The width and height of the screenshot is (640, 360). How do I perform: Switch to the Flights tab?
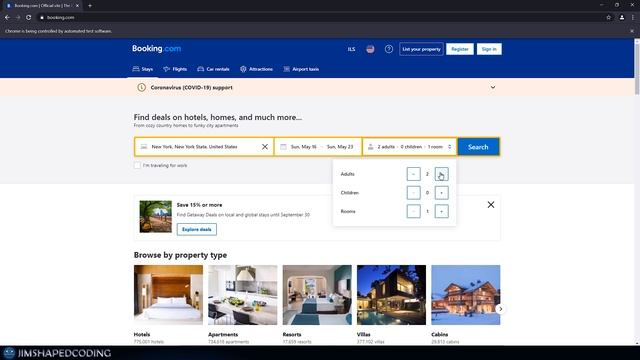click(x=175, y=69)
